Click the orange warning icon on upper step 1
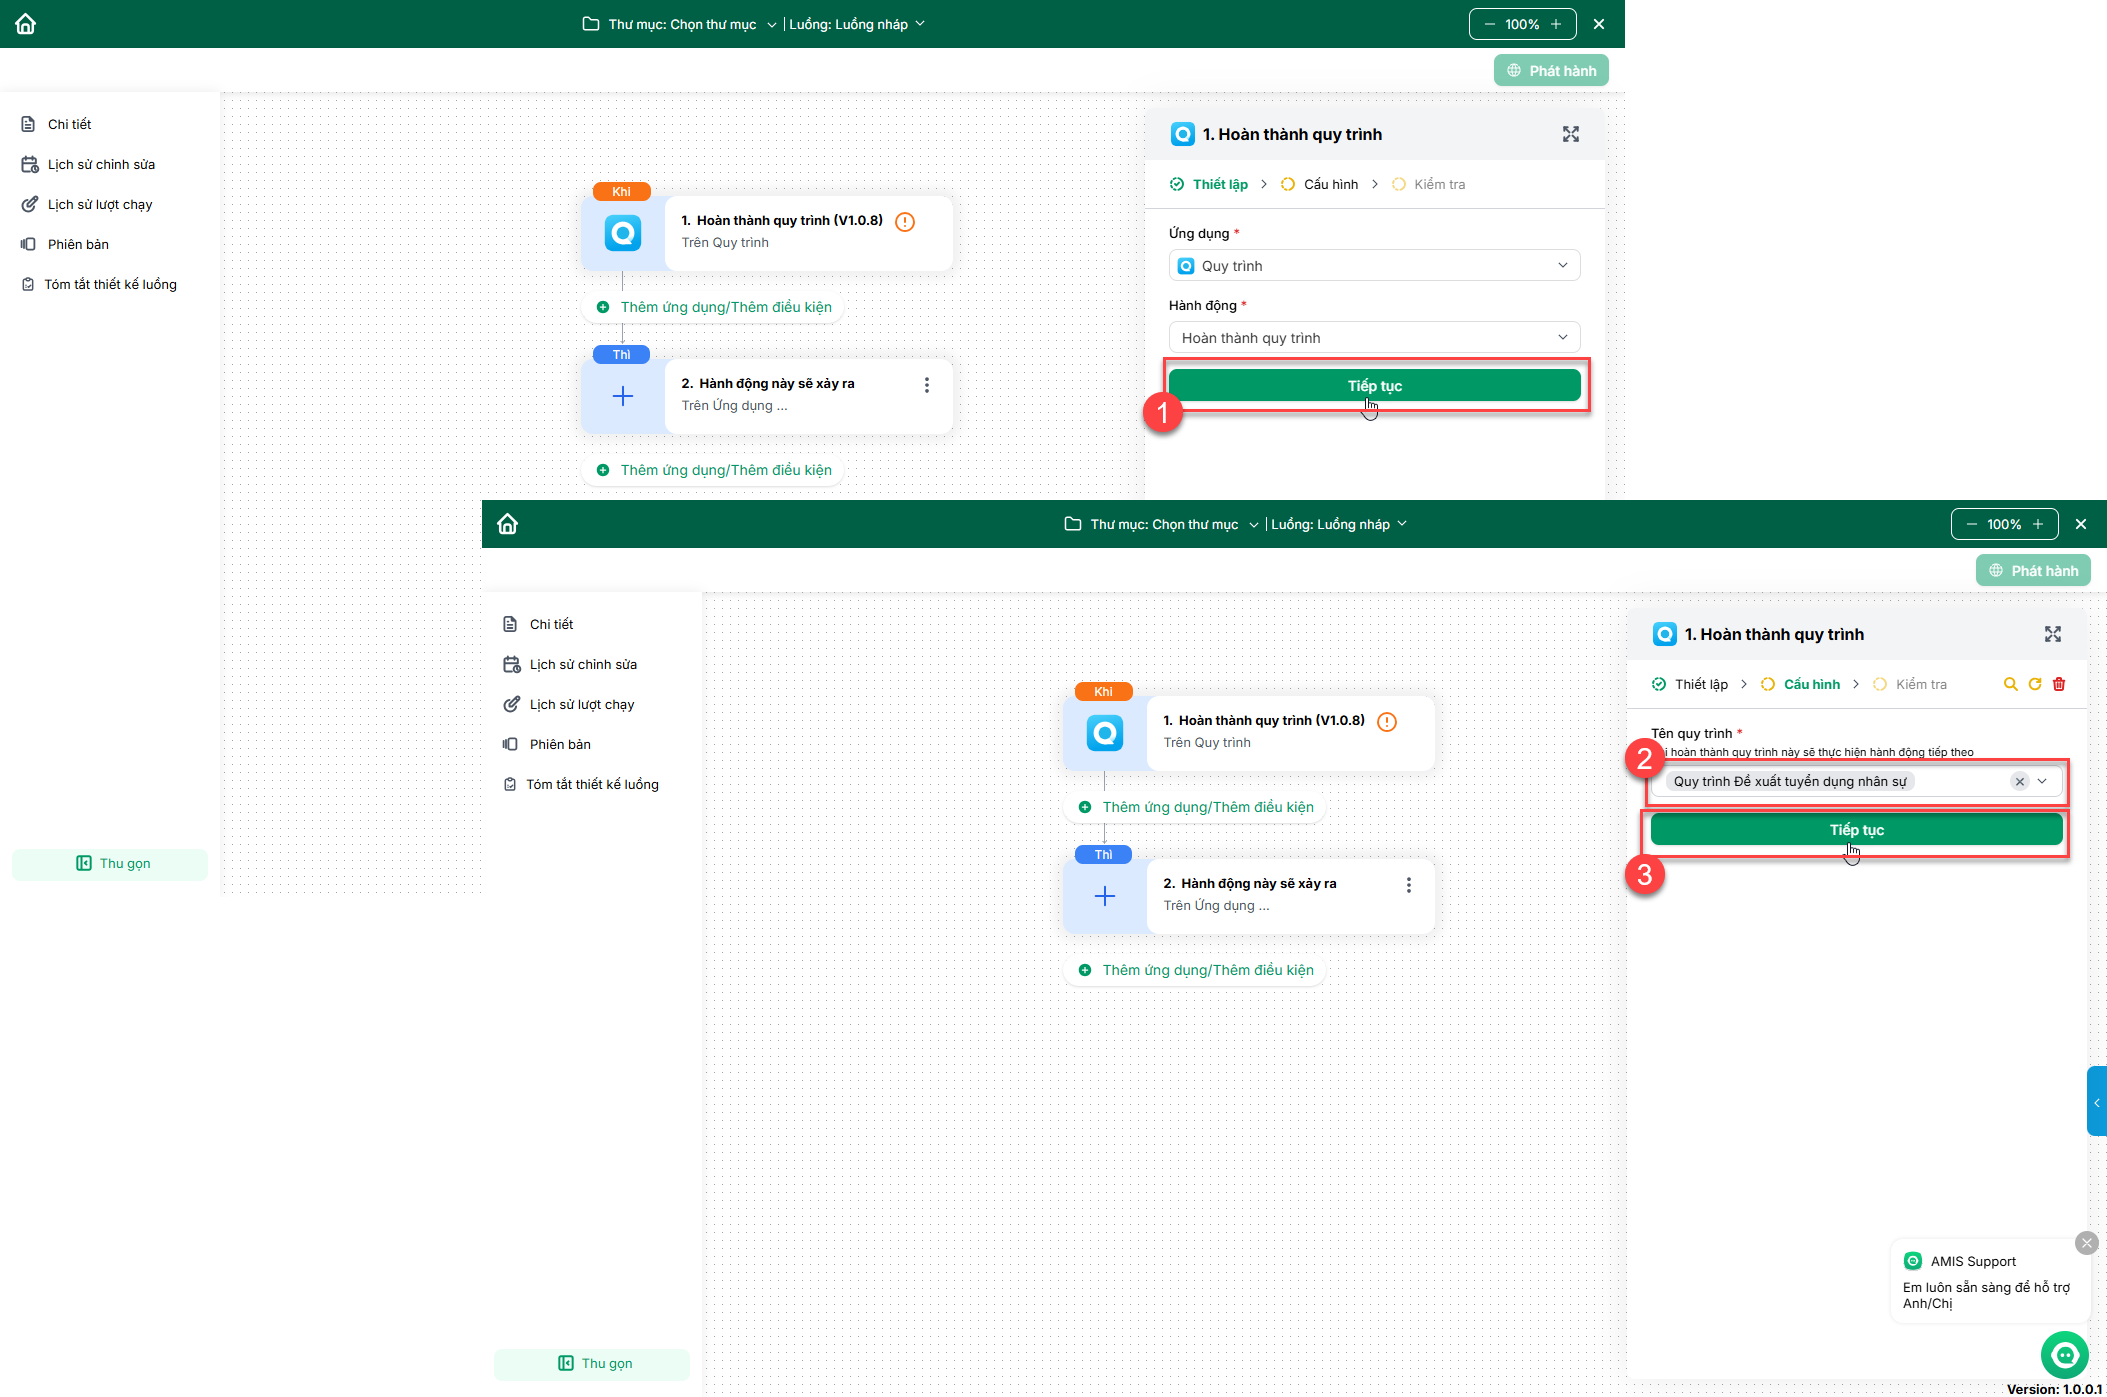Viewport: 2107px width, 1397px height. pos(905,222)
